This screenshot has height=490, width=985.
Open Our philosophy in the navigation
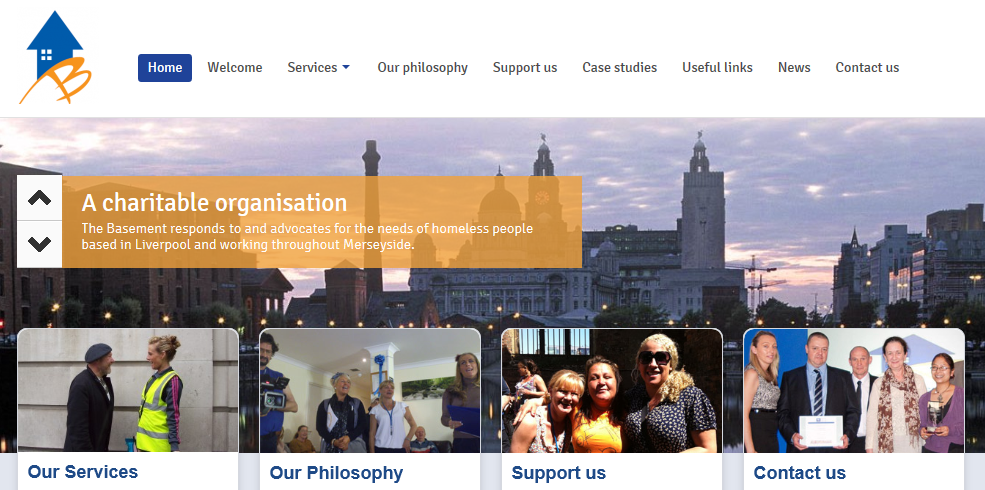pos(422,68)
